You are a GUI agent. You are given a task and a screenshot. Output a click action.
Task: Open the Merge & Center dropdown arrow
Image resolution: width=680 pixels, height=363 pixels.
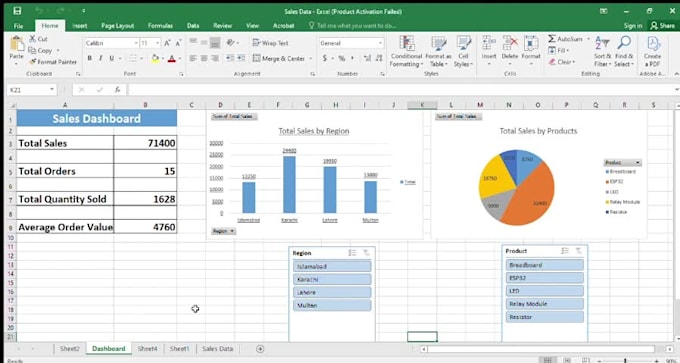coord(311,59)
